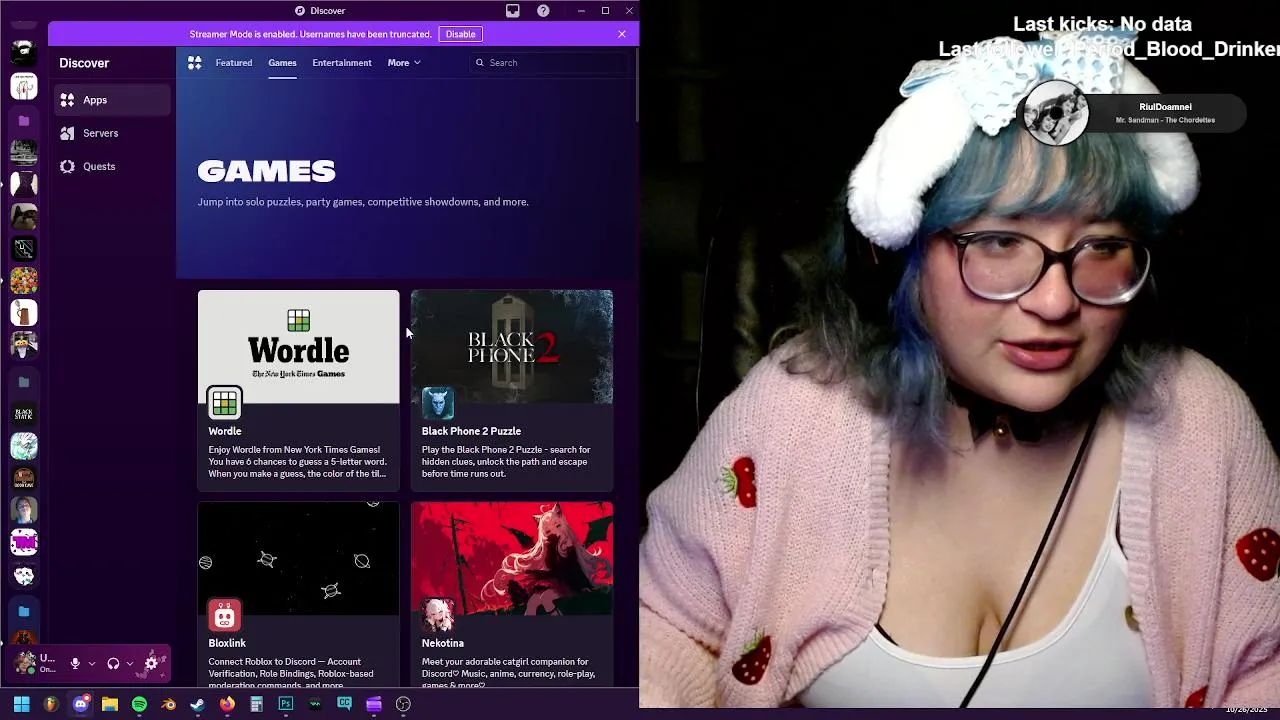Open Steam from the taskbar
Screen dimensions: 1280x720
click(x=198, y=704)
